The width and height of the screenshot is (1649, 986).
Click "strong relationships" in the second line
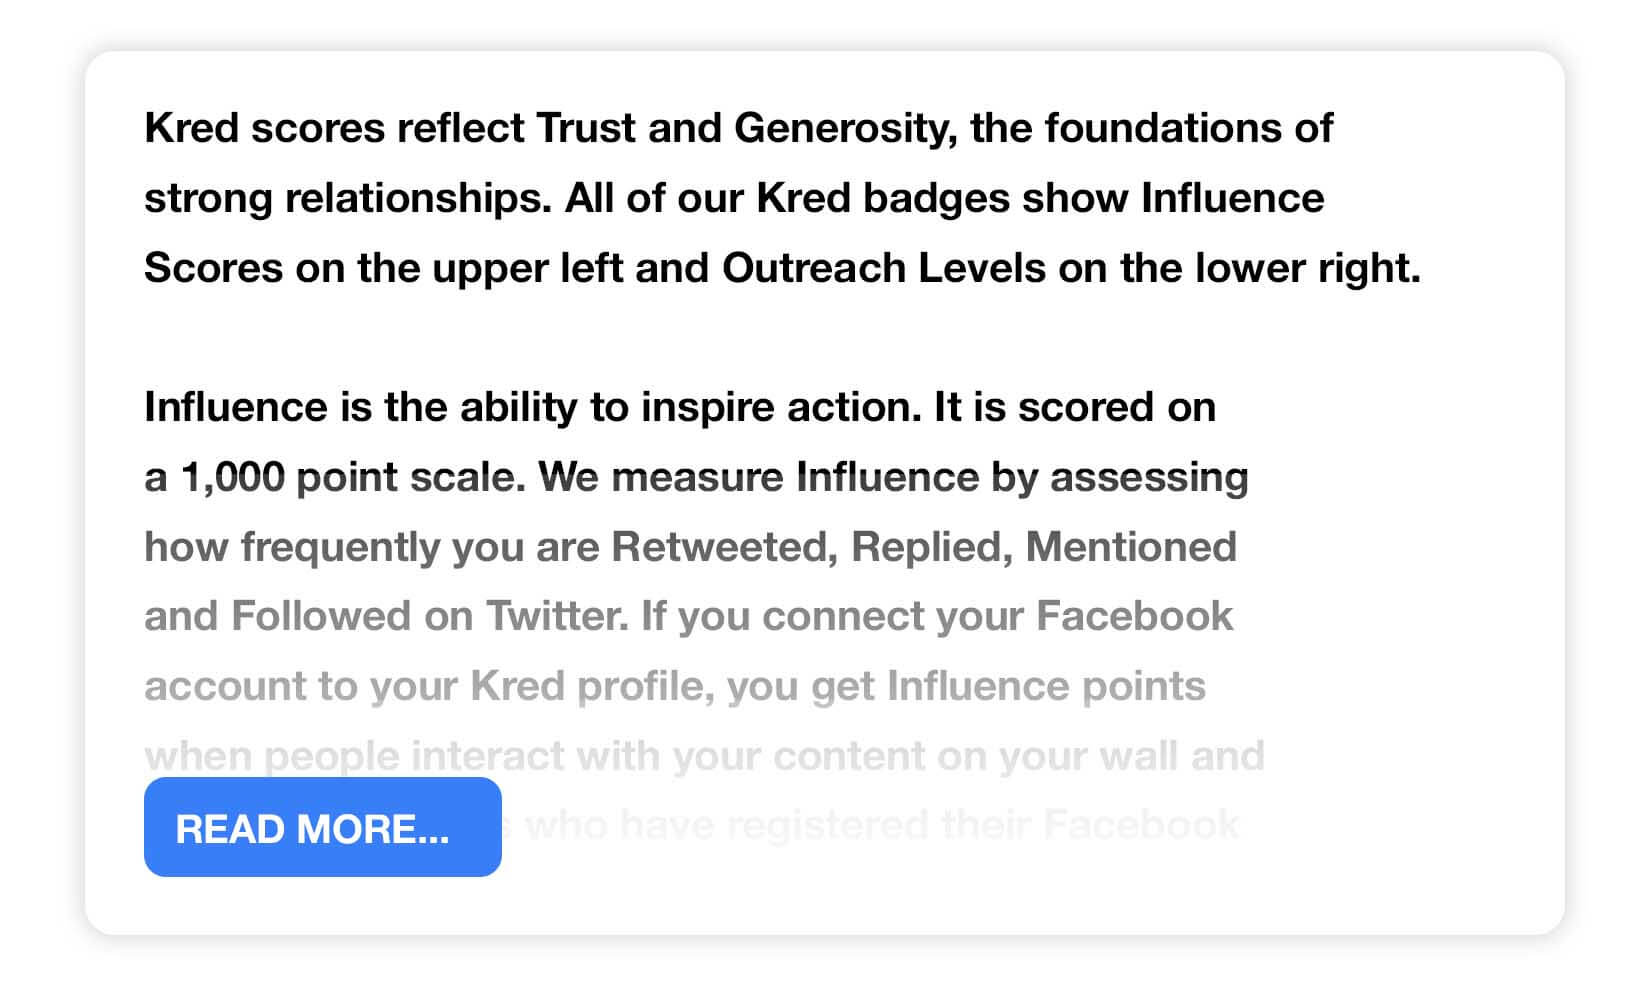pos(348,199)
